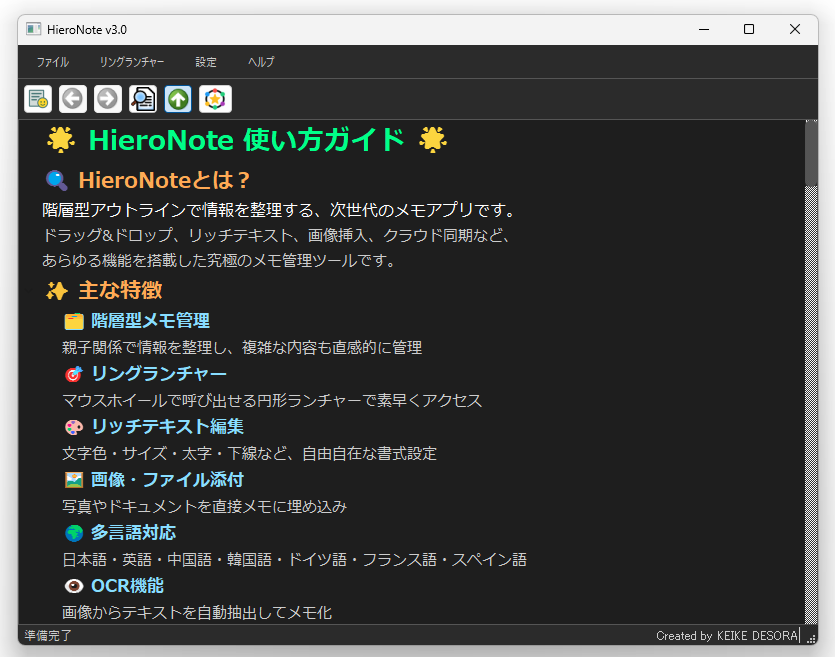The height and width of the screenshot is (657, 835).
Task: Click the palette icon beside リッチテキスト編集
Action: tap(73, 426)
